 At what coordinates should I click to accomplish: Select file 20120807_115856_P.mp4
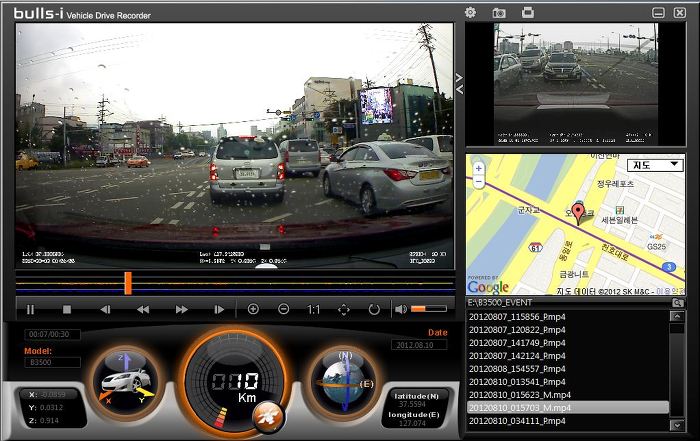(x=567, y=317)
